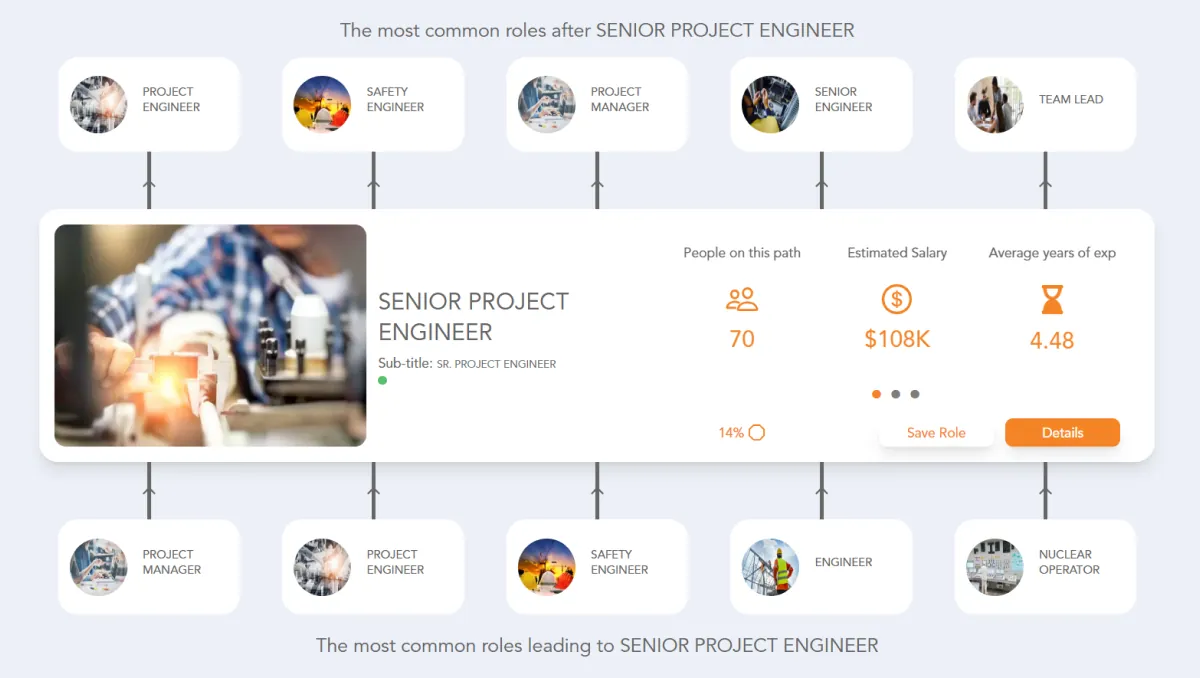Click the Save Role link
Viewport: 1200px width, 678px height.
936,432
